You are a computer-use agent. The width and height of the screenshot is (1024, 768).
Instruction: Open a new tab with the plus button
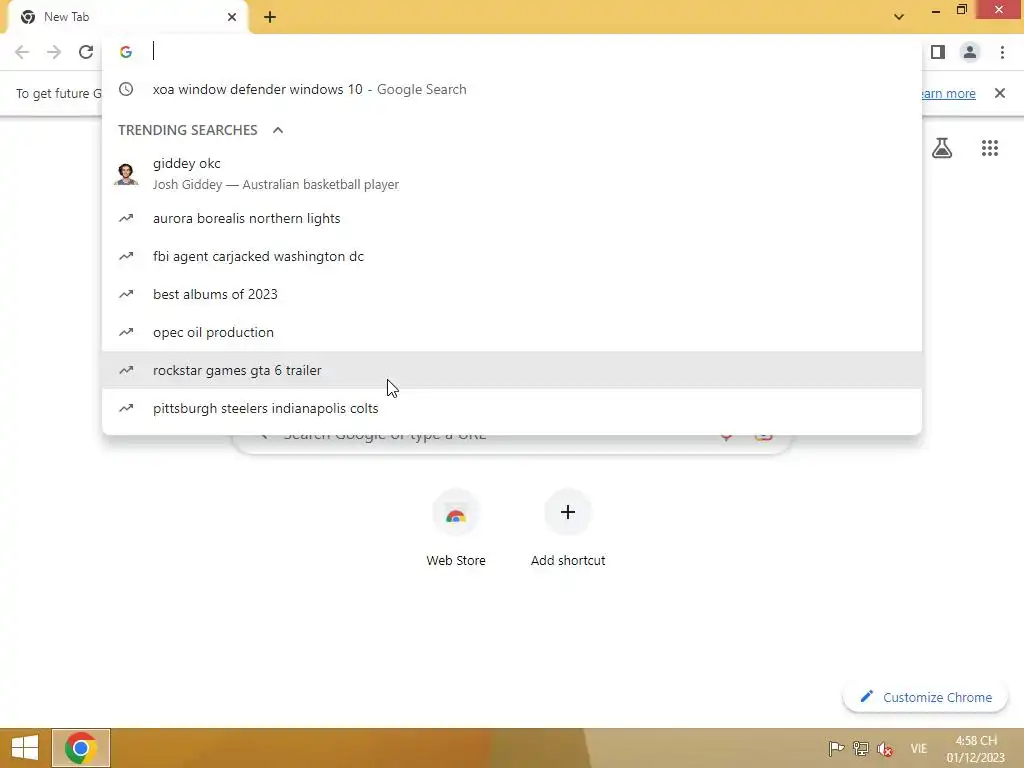coord(270,18)
